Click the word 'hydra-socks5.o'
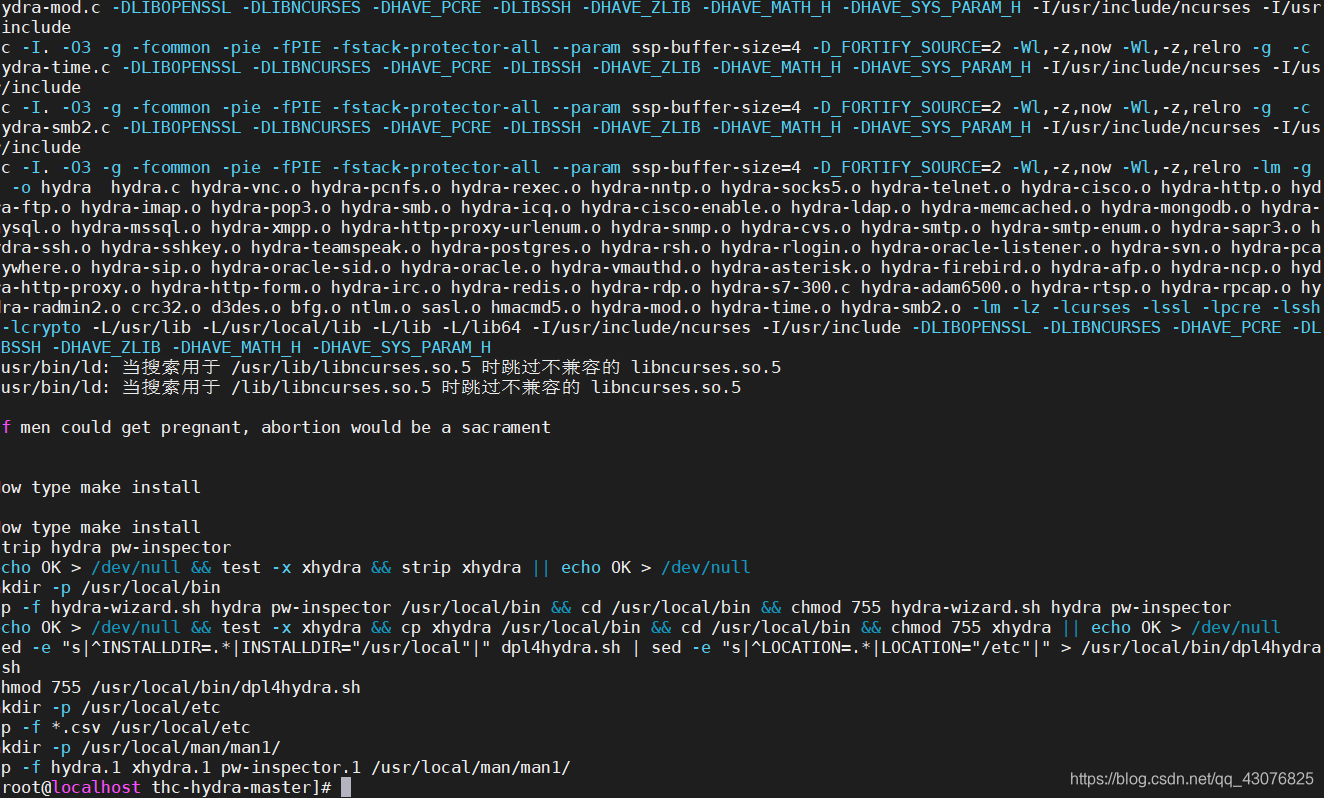Viewport: 1324px width, 798px height. tap(791, 188)
